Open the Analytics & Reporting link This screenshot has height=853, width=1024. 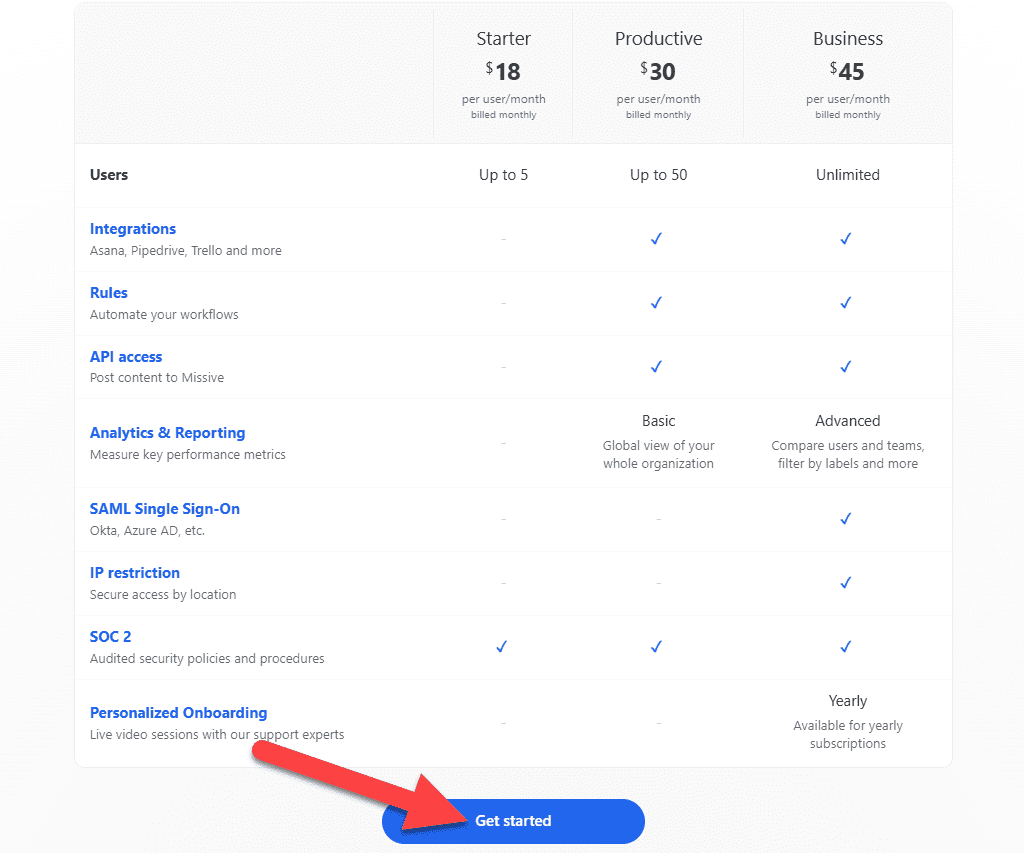pyautogui.click(x=167, y=432)
